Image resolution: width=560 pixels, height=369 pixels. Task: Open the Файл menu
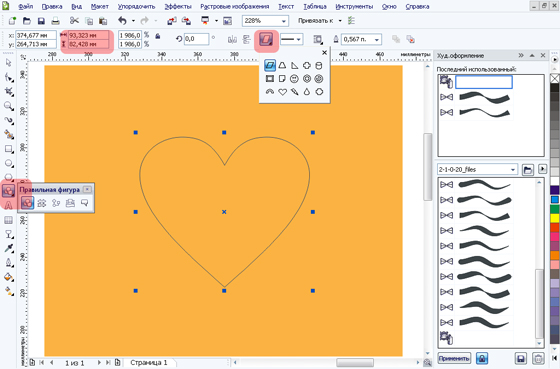[x=25, y=6]
